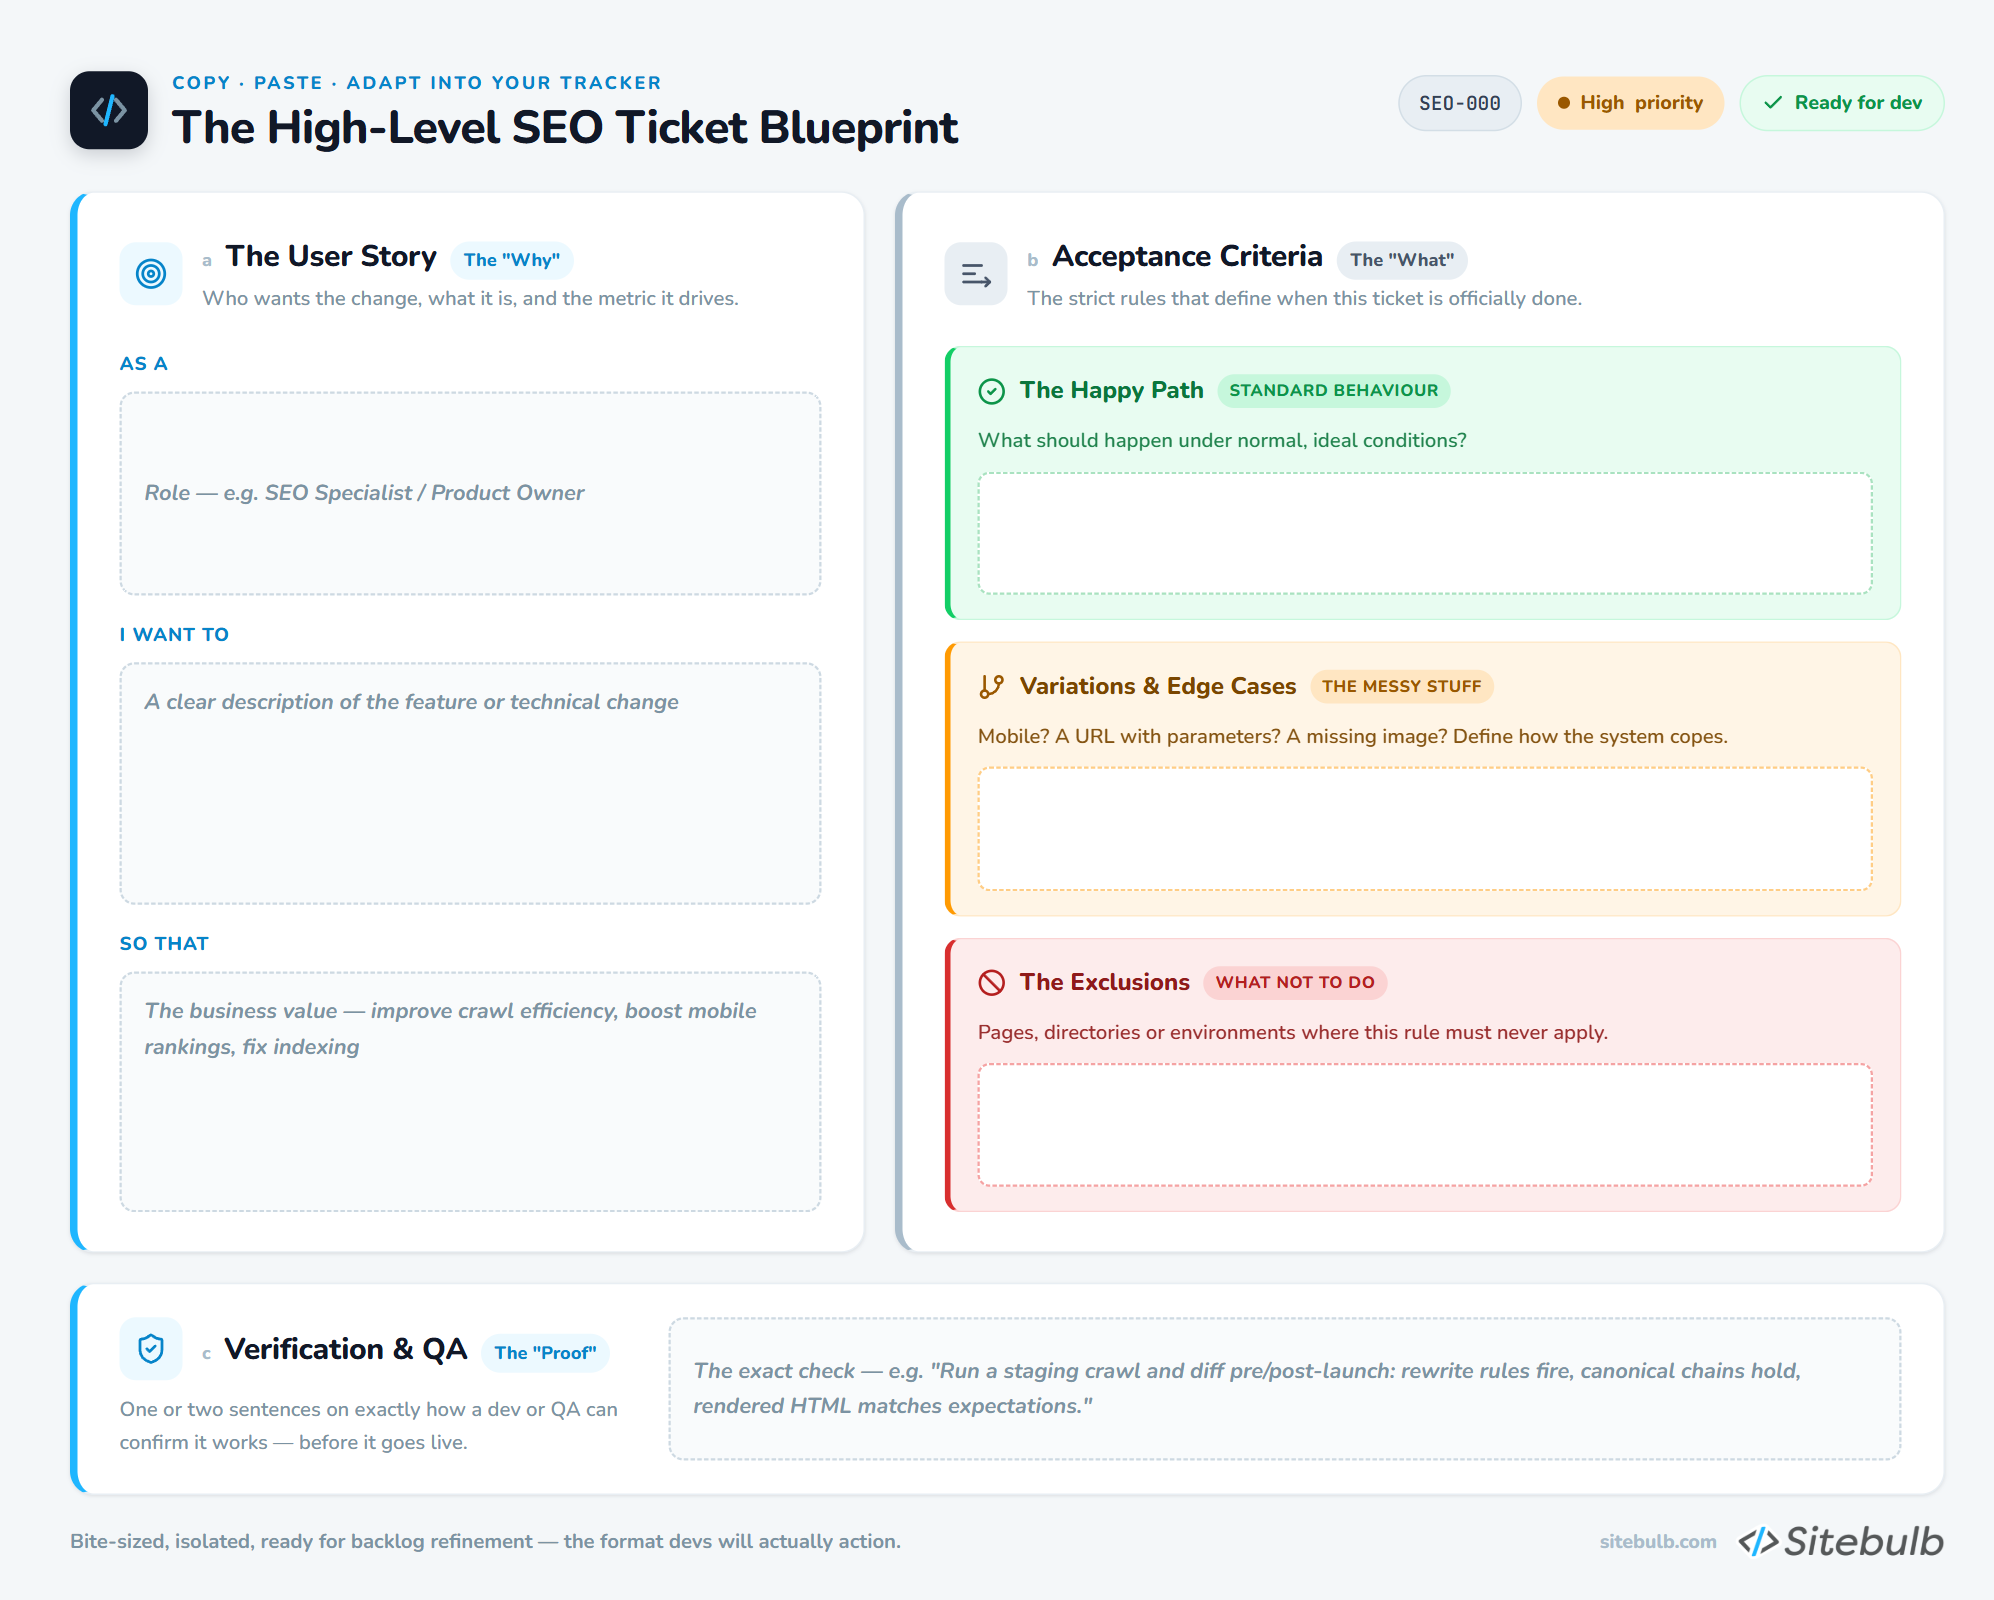Click the SEO-000 ticket ID badge
Screen dimensions: 1994x1600
pos(1460,103)
